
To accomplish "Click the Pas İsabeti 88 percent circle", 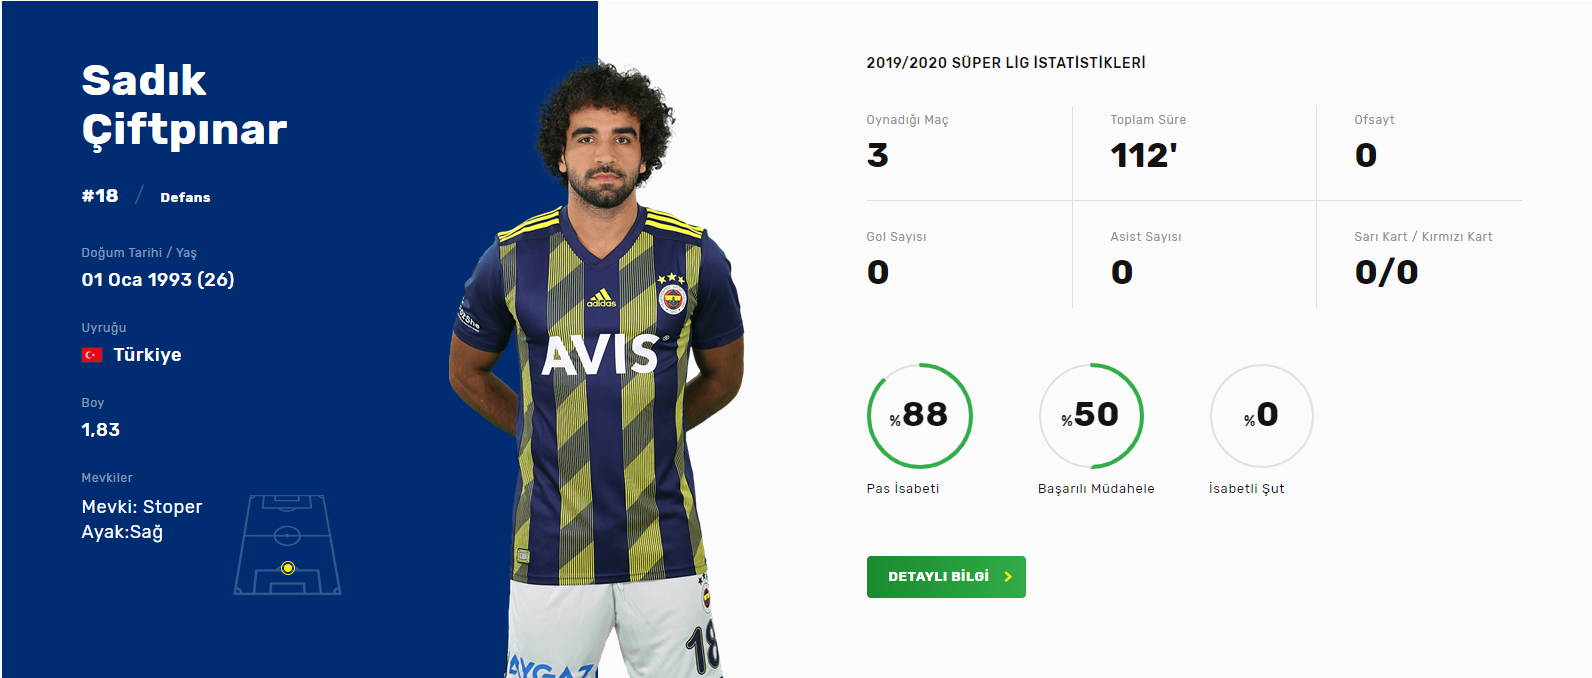I will pyautogui.click(x=920, y=416).
